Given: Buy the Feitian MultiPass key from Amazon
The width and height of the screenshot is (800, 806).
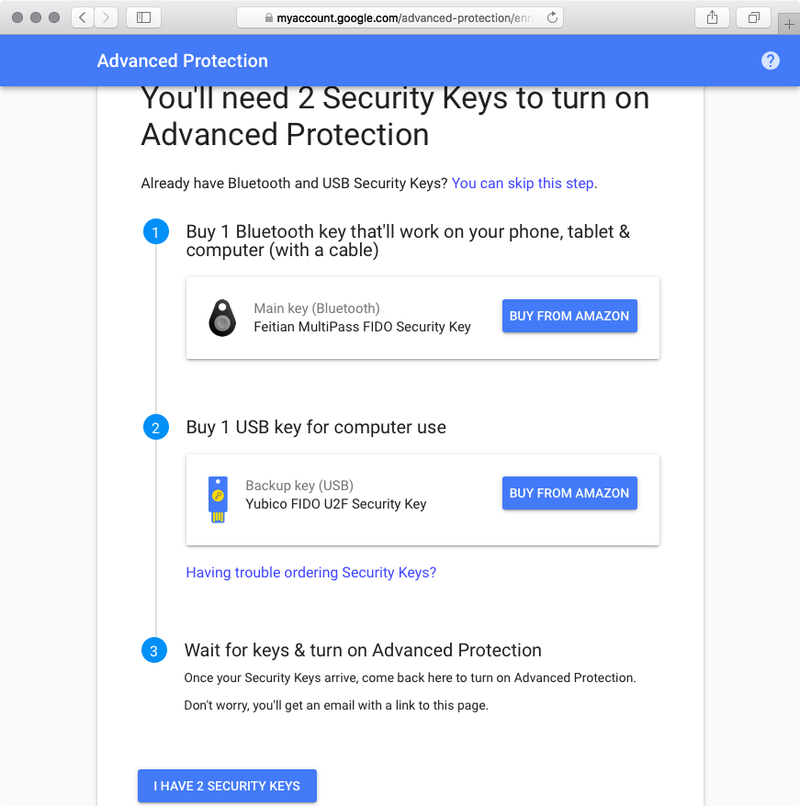Looking at the screenshot, I should (569, 316).
